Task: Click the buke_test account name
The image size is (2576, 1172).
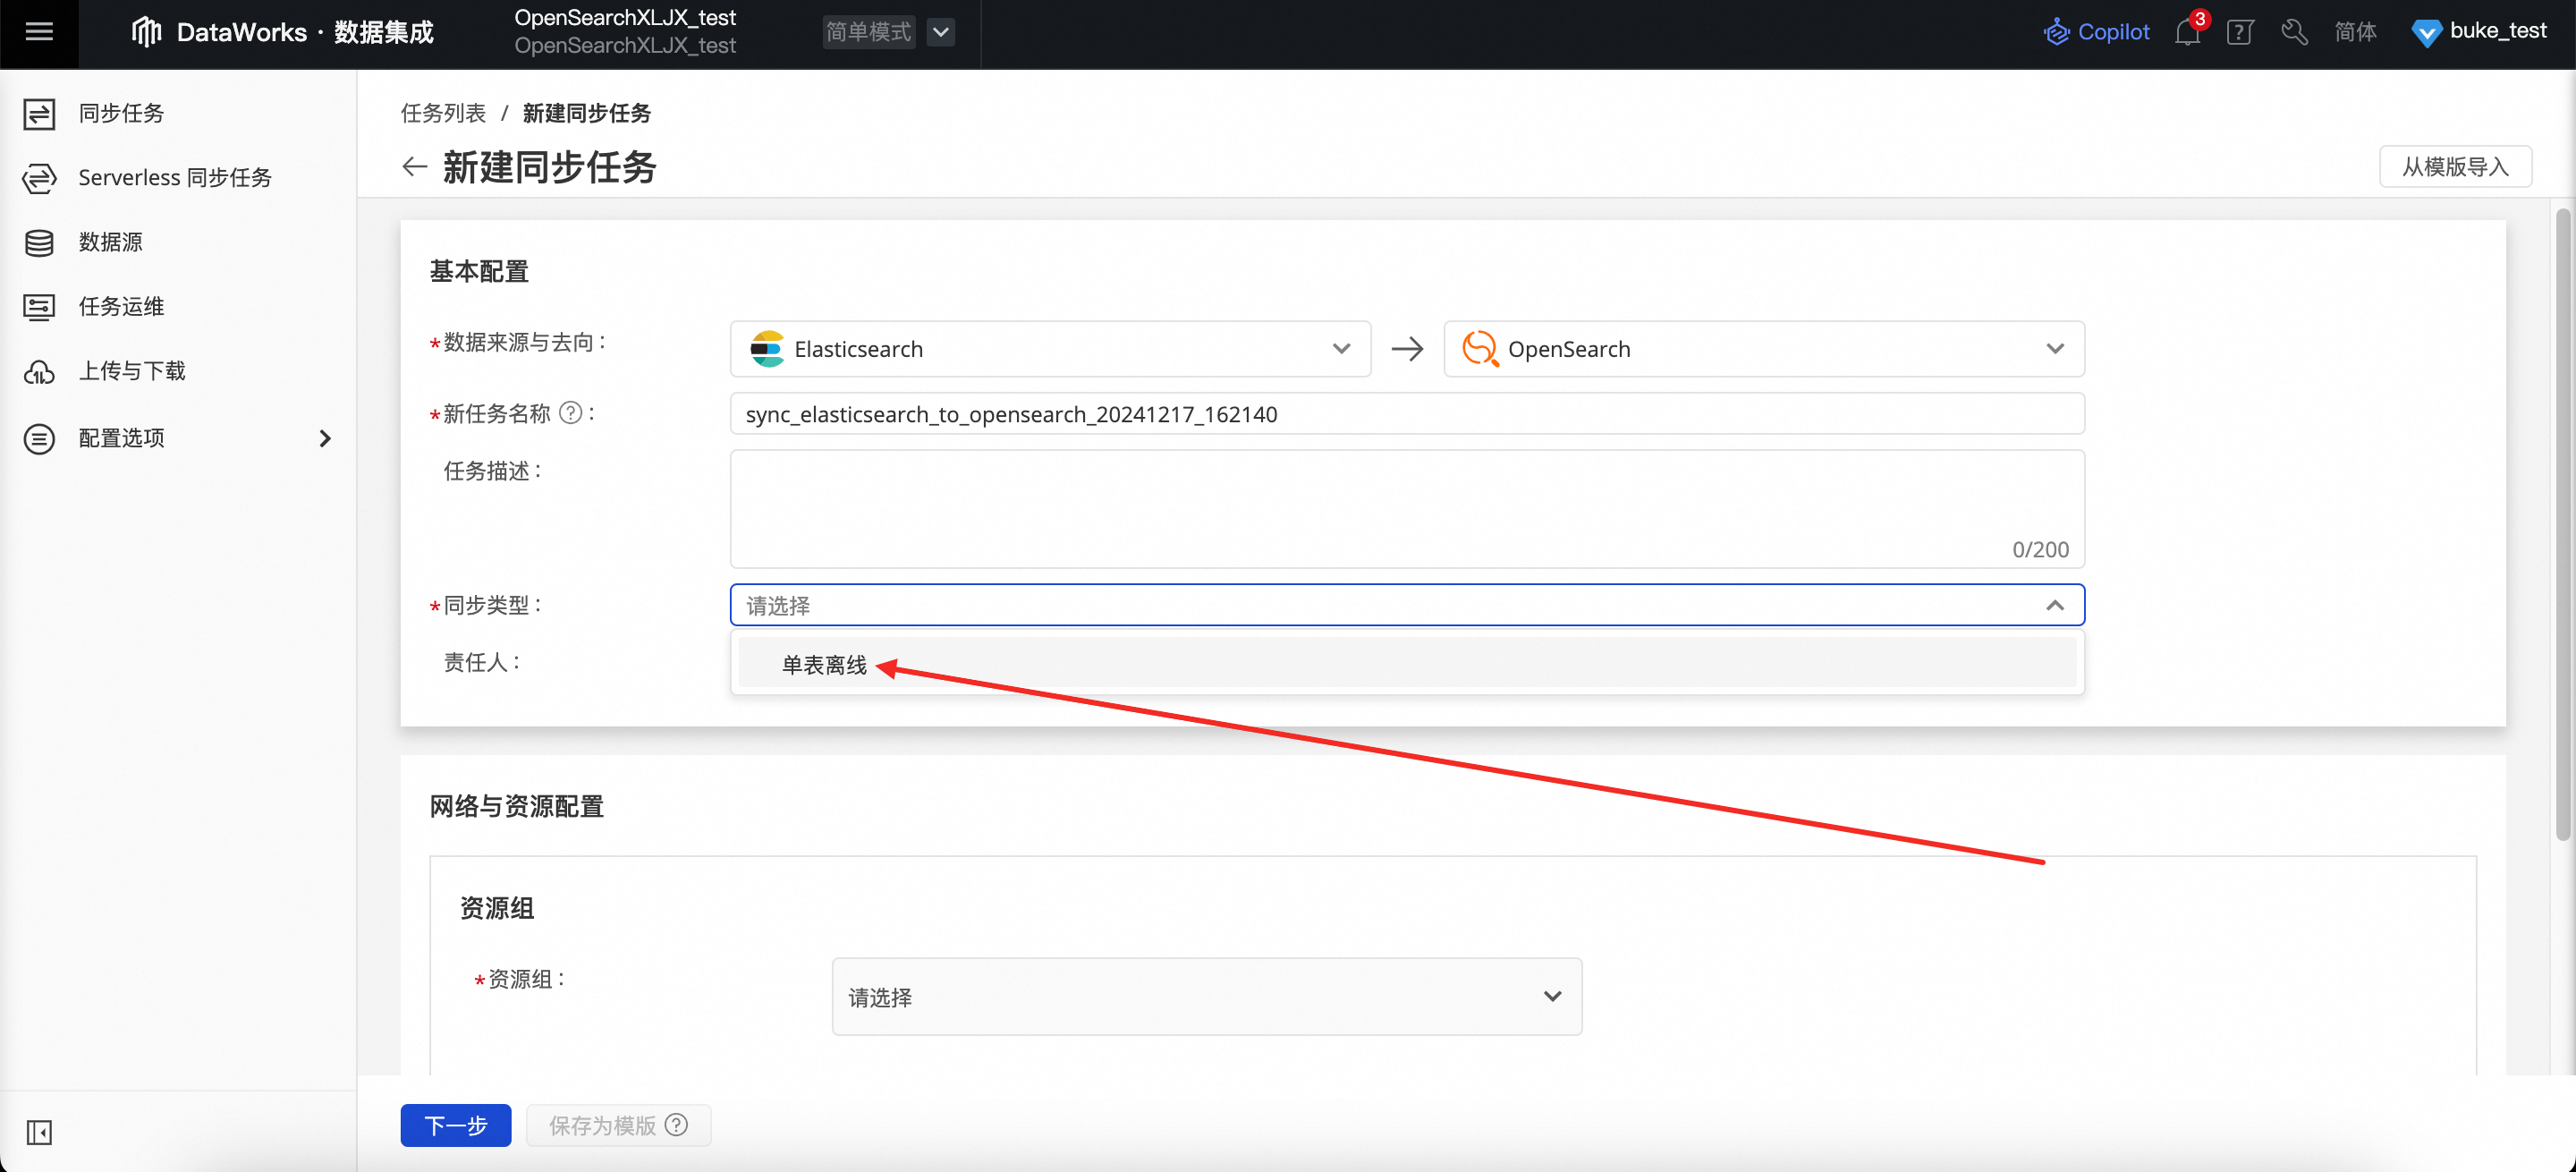Action: [2498, 32]
